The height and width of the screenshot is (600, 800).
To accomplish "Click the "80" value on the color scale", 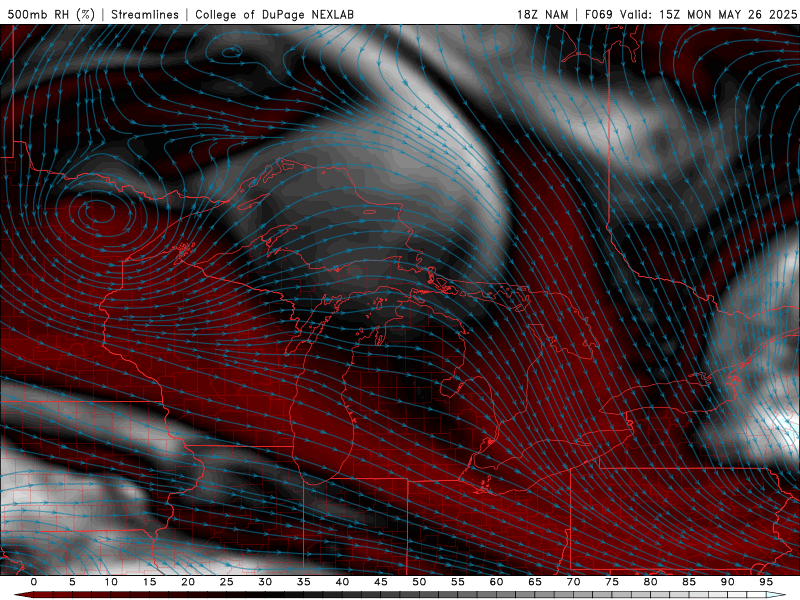I will tap(651, 582).
